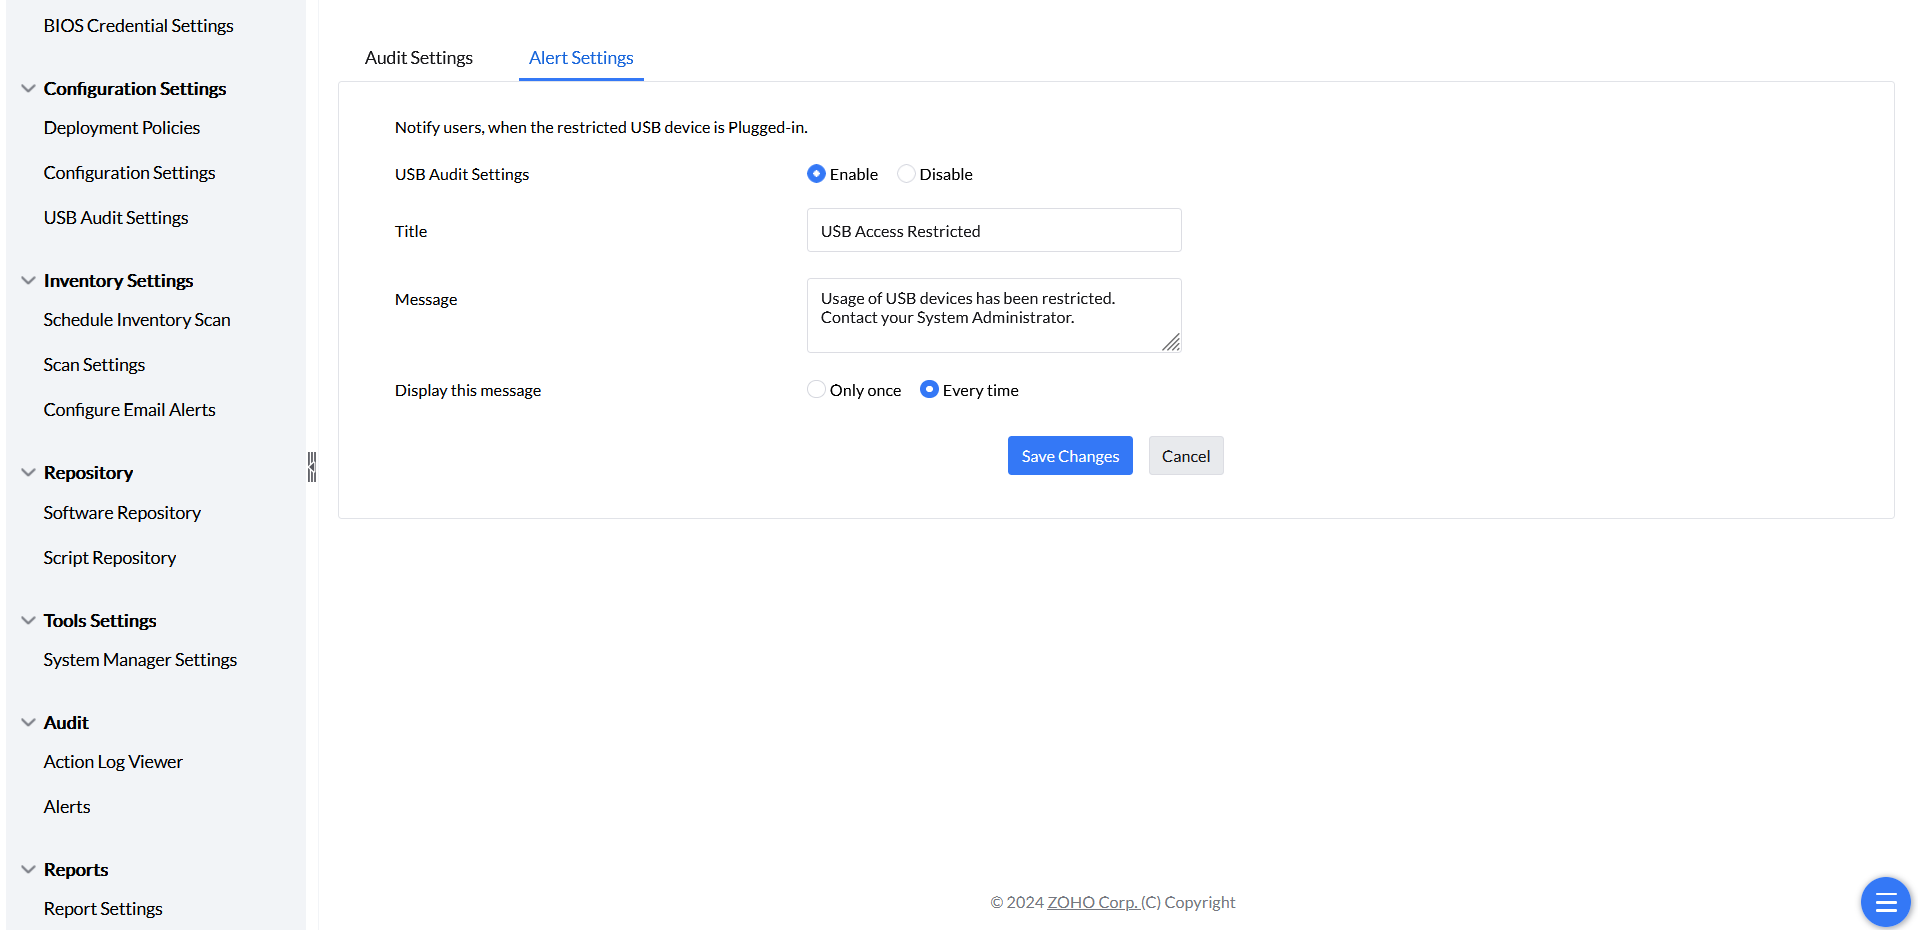Click the Message box resize grip
The height and width of the screenshot is (930, 1918).
(1171, 343)
